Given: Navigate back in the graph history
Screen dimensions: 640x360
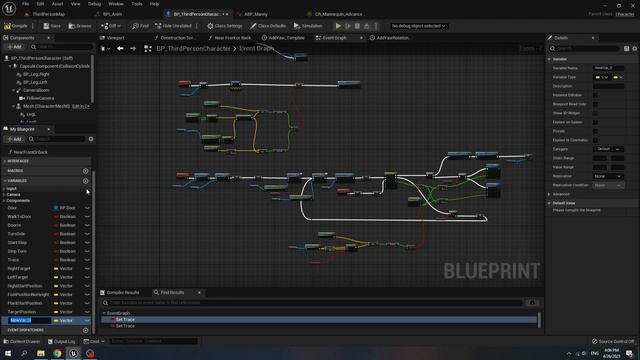Looking at the screenshot, I should point(120,48).
